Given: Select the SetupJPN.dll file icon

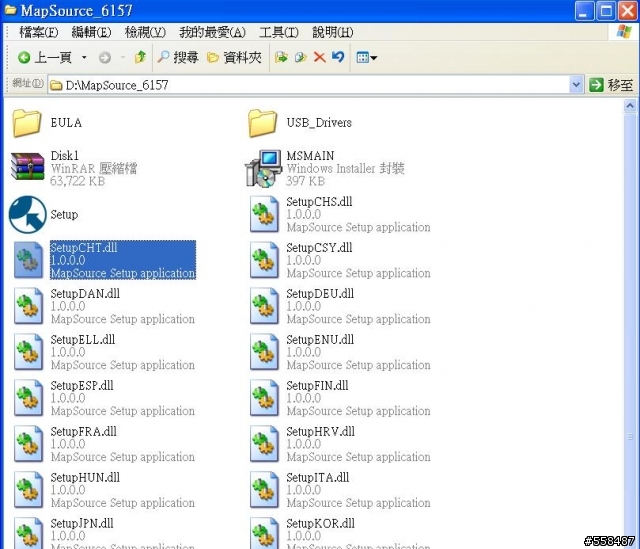Looking at the screenshot, I should point(28,533).
